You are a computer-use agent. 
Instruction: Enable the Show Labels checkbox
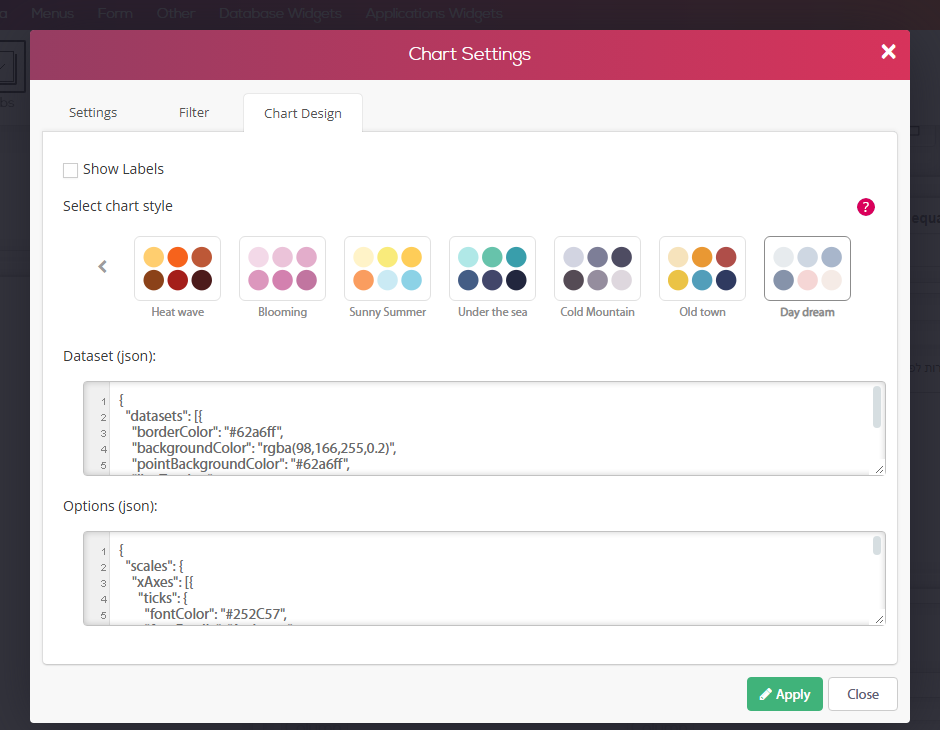pyautogui.click(x=71, y=170)
